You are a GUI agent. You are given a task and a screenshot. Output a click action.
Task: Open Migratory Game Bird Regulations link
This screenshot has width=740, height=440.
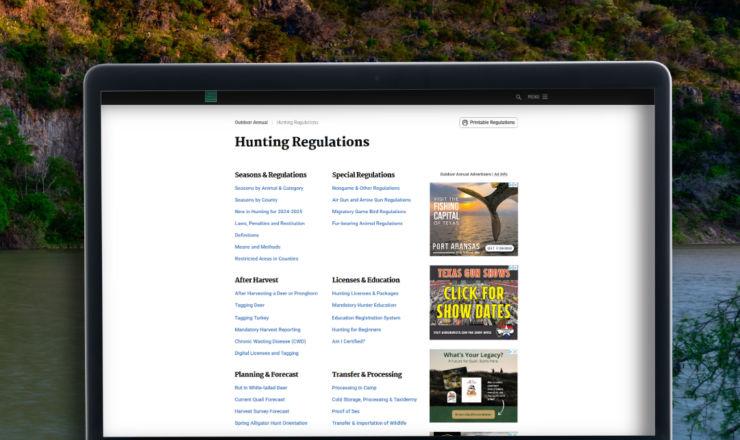click(369, 212)
